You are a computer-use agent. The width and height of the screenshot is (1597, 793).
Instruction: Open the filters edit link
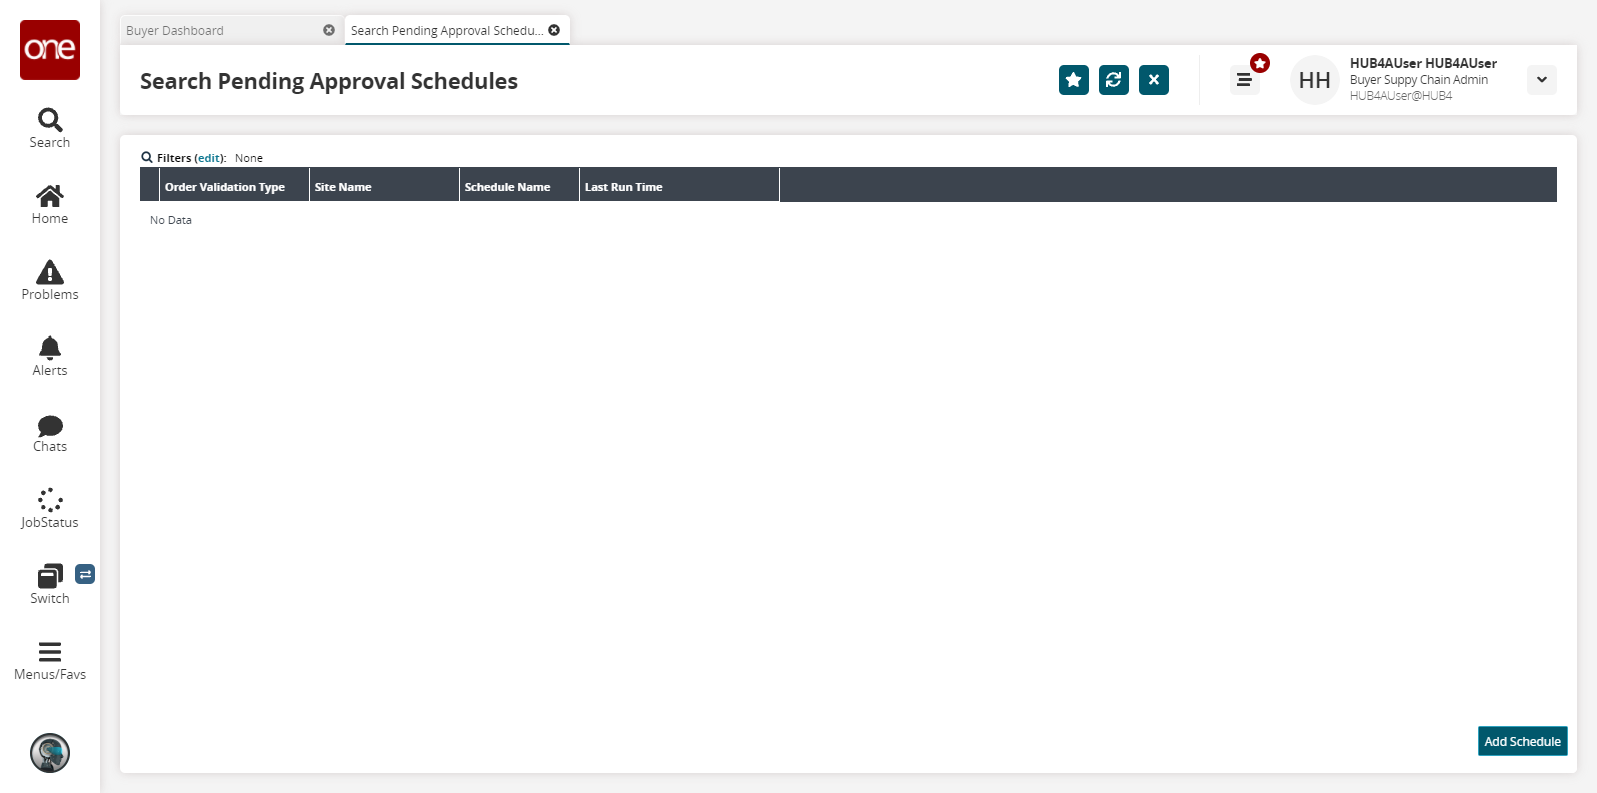click(209, 158)
